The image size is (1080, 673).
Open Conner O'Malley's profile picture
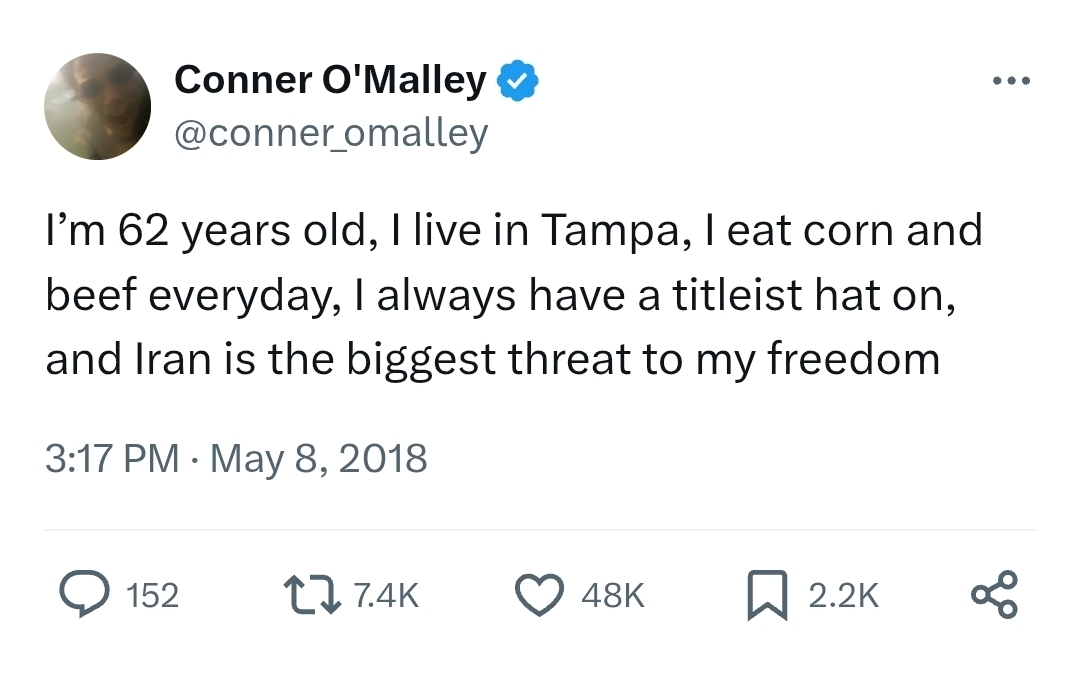point(98,106)
